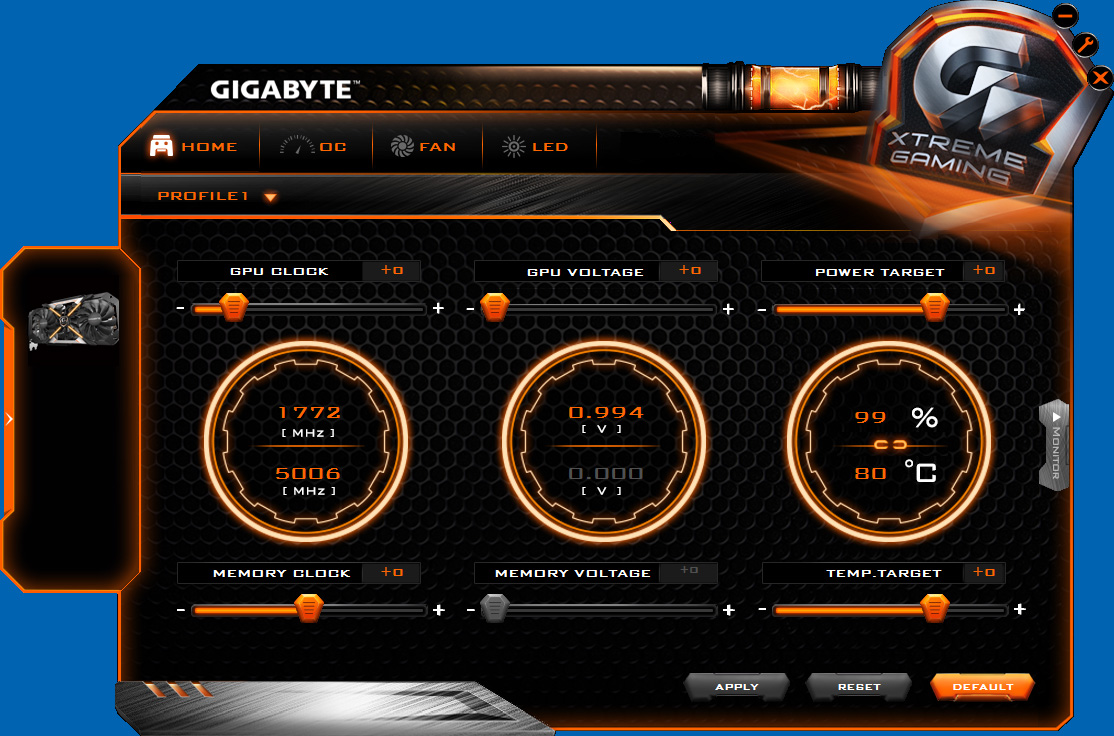Click the GPU voltage slider handle

tap(495, 308)
